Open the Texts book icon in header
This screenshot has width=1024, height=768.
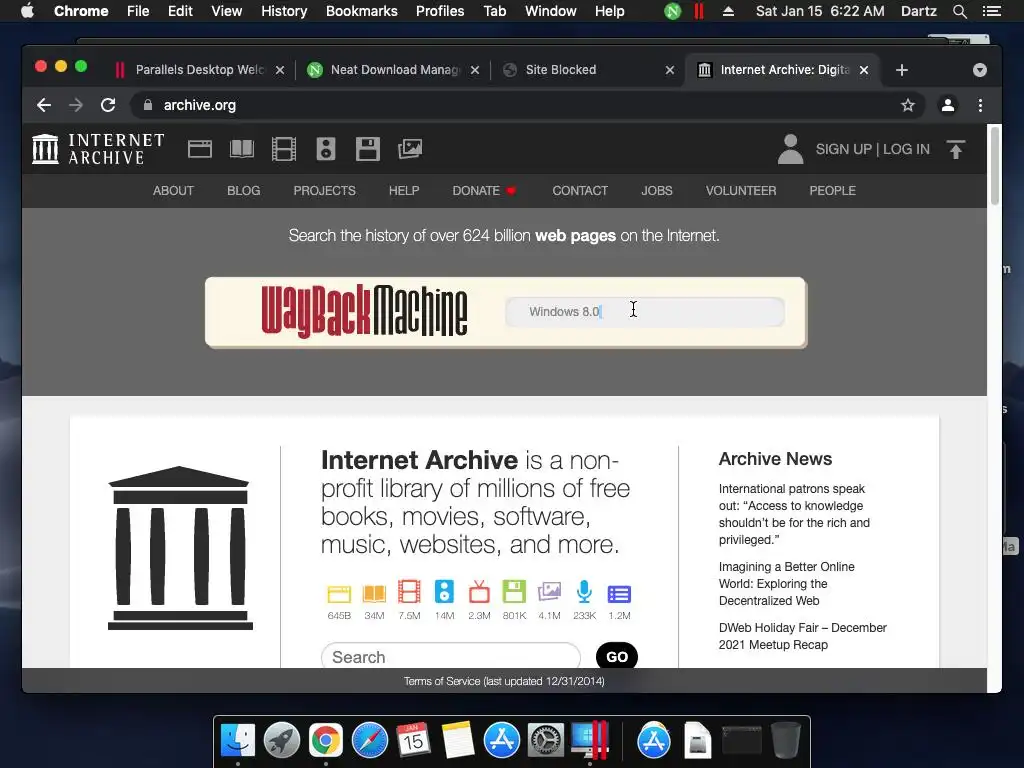tap(242, 149)
